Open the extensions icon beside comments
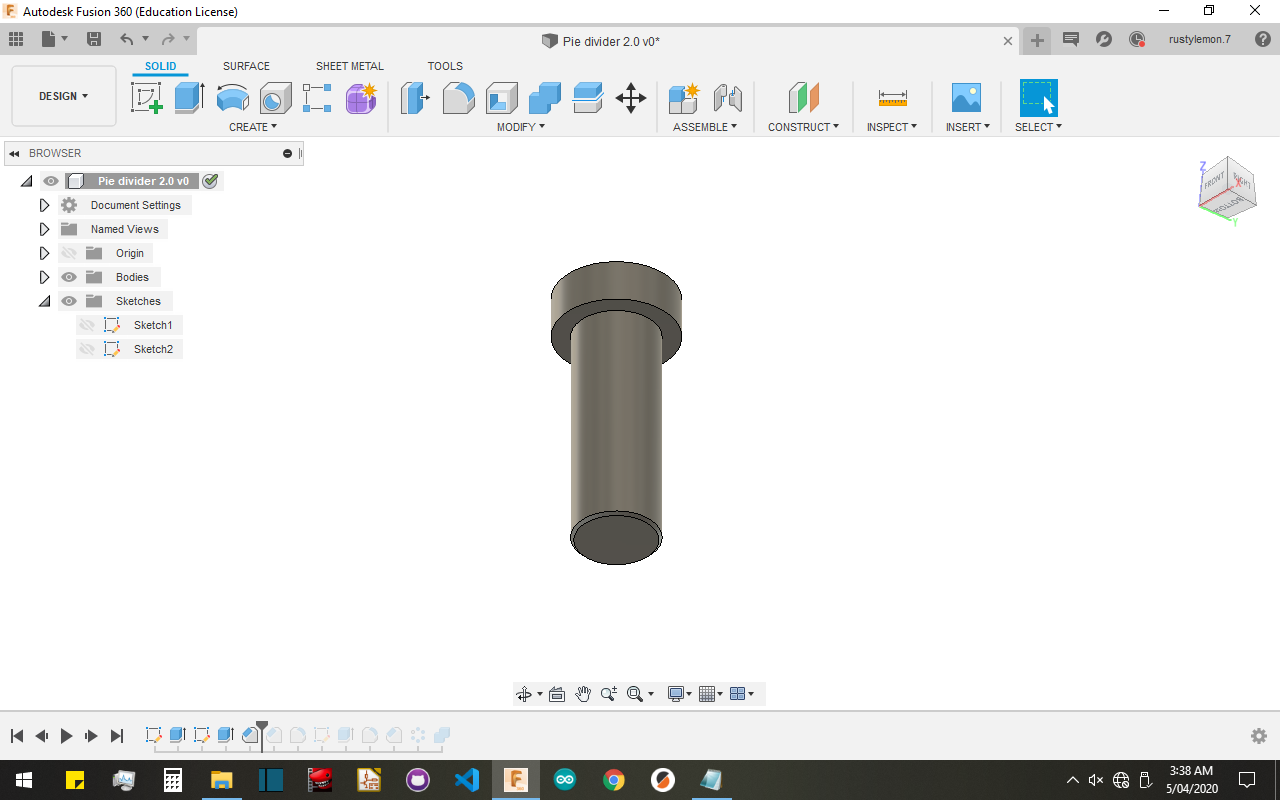 pyautogui.click(x=1104, y=40)
